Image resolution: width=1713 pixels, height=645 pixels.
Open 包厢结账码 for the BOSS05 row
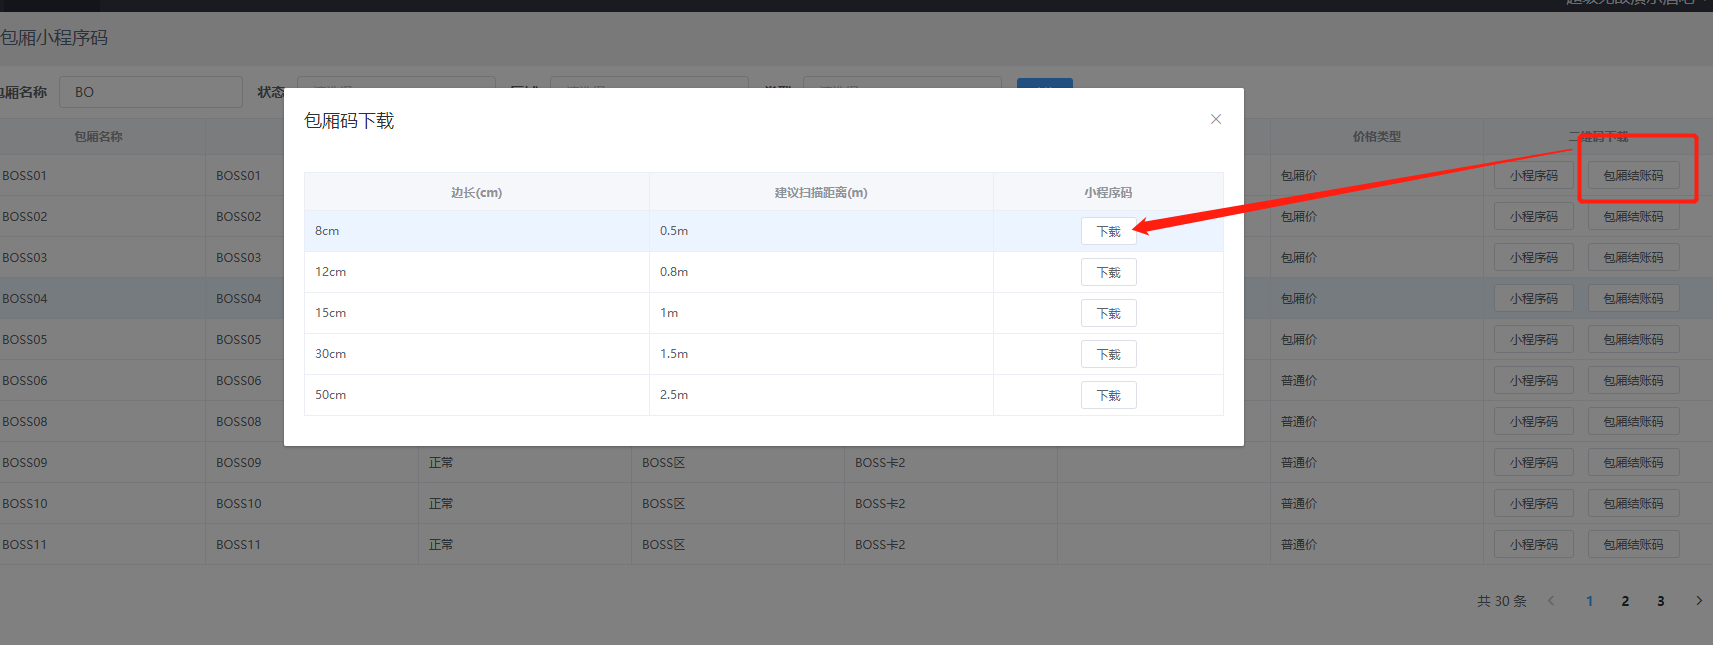[1634, 339]
